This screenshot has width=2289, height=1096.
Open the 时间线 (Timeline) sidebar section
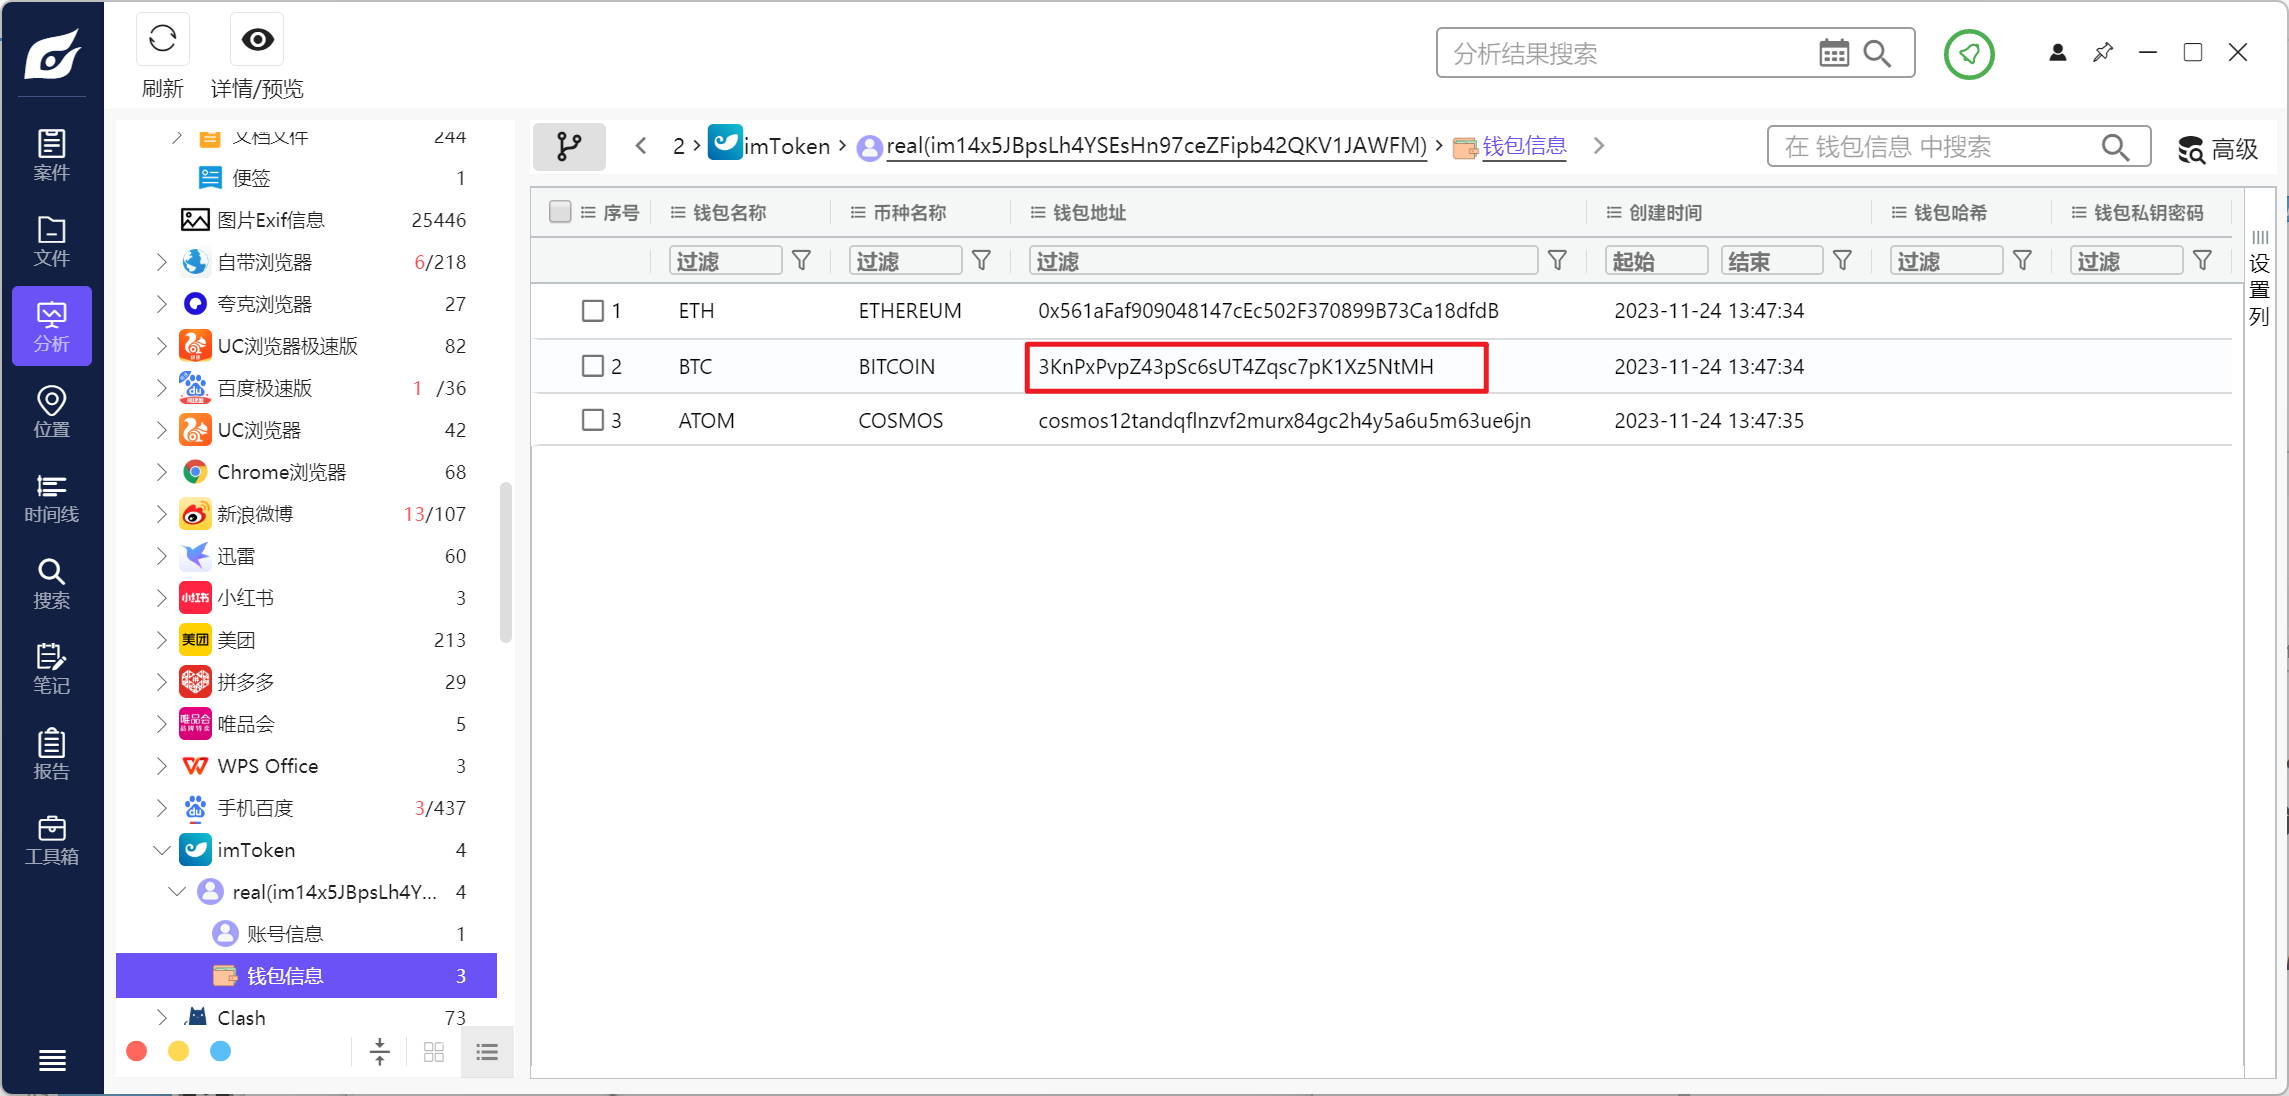[52, 498]
